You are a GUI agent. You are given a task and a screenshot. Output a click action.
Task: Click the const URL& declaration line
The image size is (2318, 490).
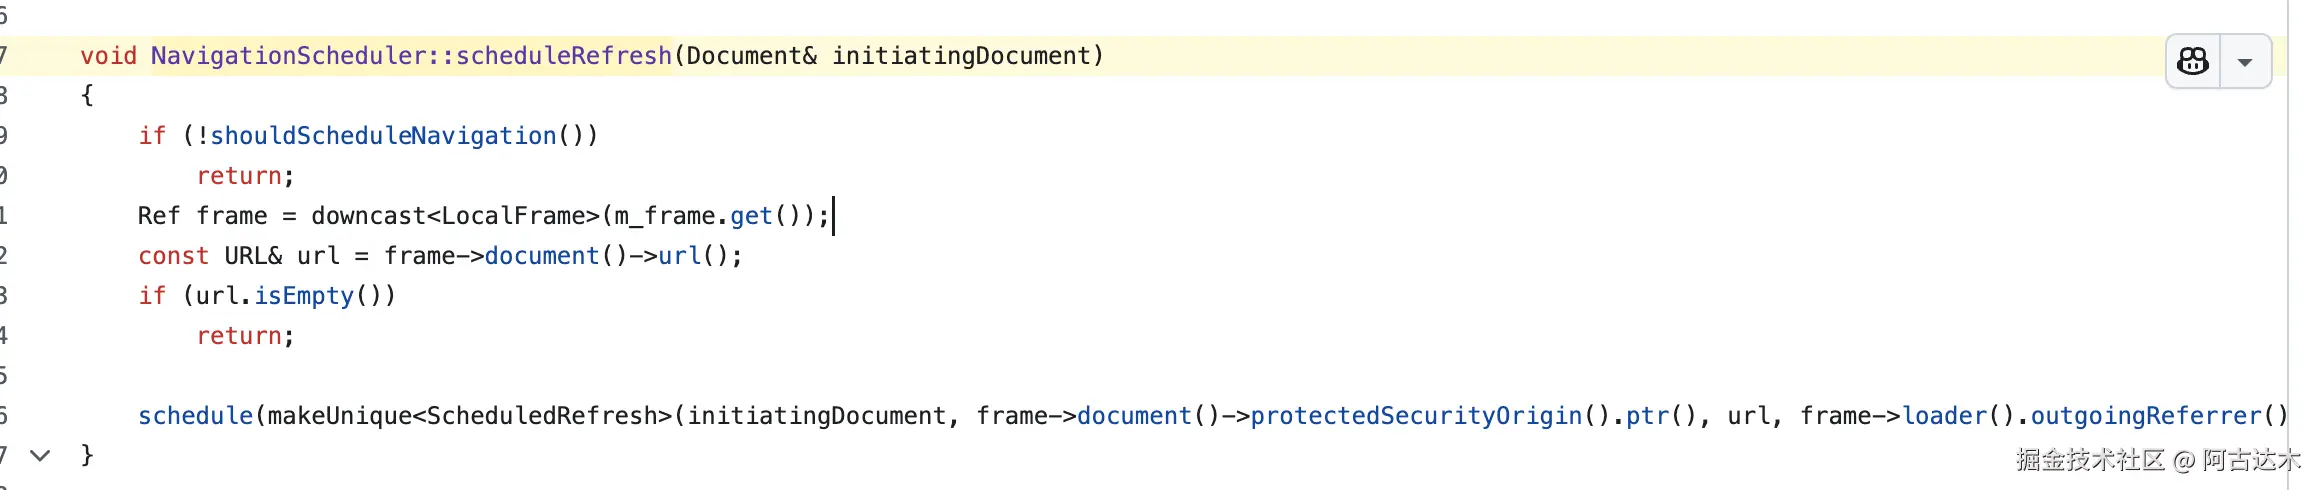click(440, 256)
